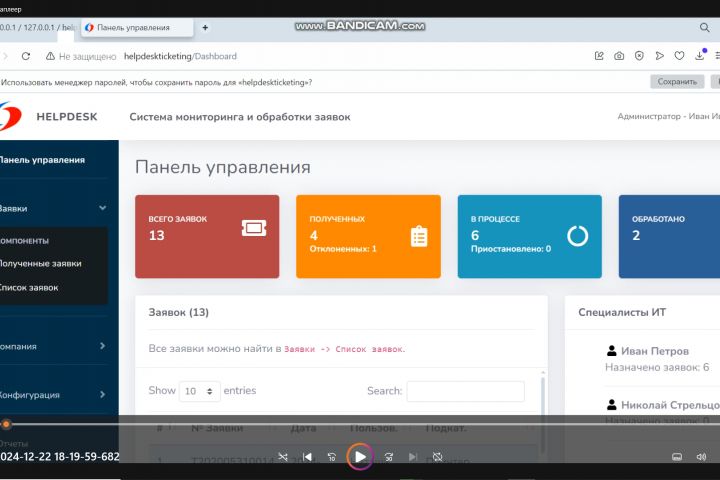The image size is (720, 480).
Task: Click the ad blocker shield icon
Action: pyautogui.click(x=639, y=56)
